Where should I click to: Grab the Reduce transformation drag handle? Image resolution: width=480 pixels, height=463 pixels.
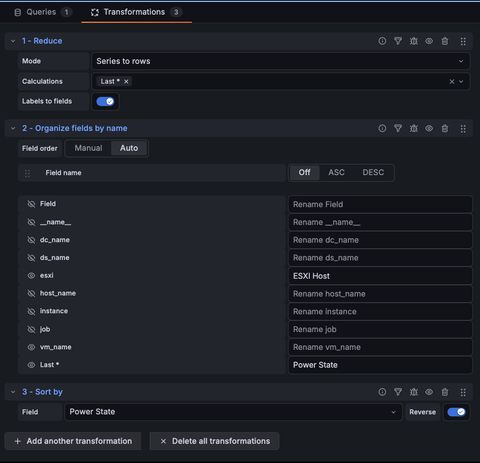pos(463,41)
